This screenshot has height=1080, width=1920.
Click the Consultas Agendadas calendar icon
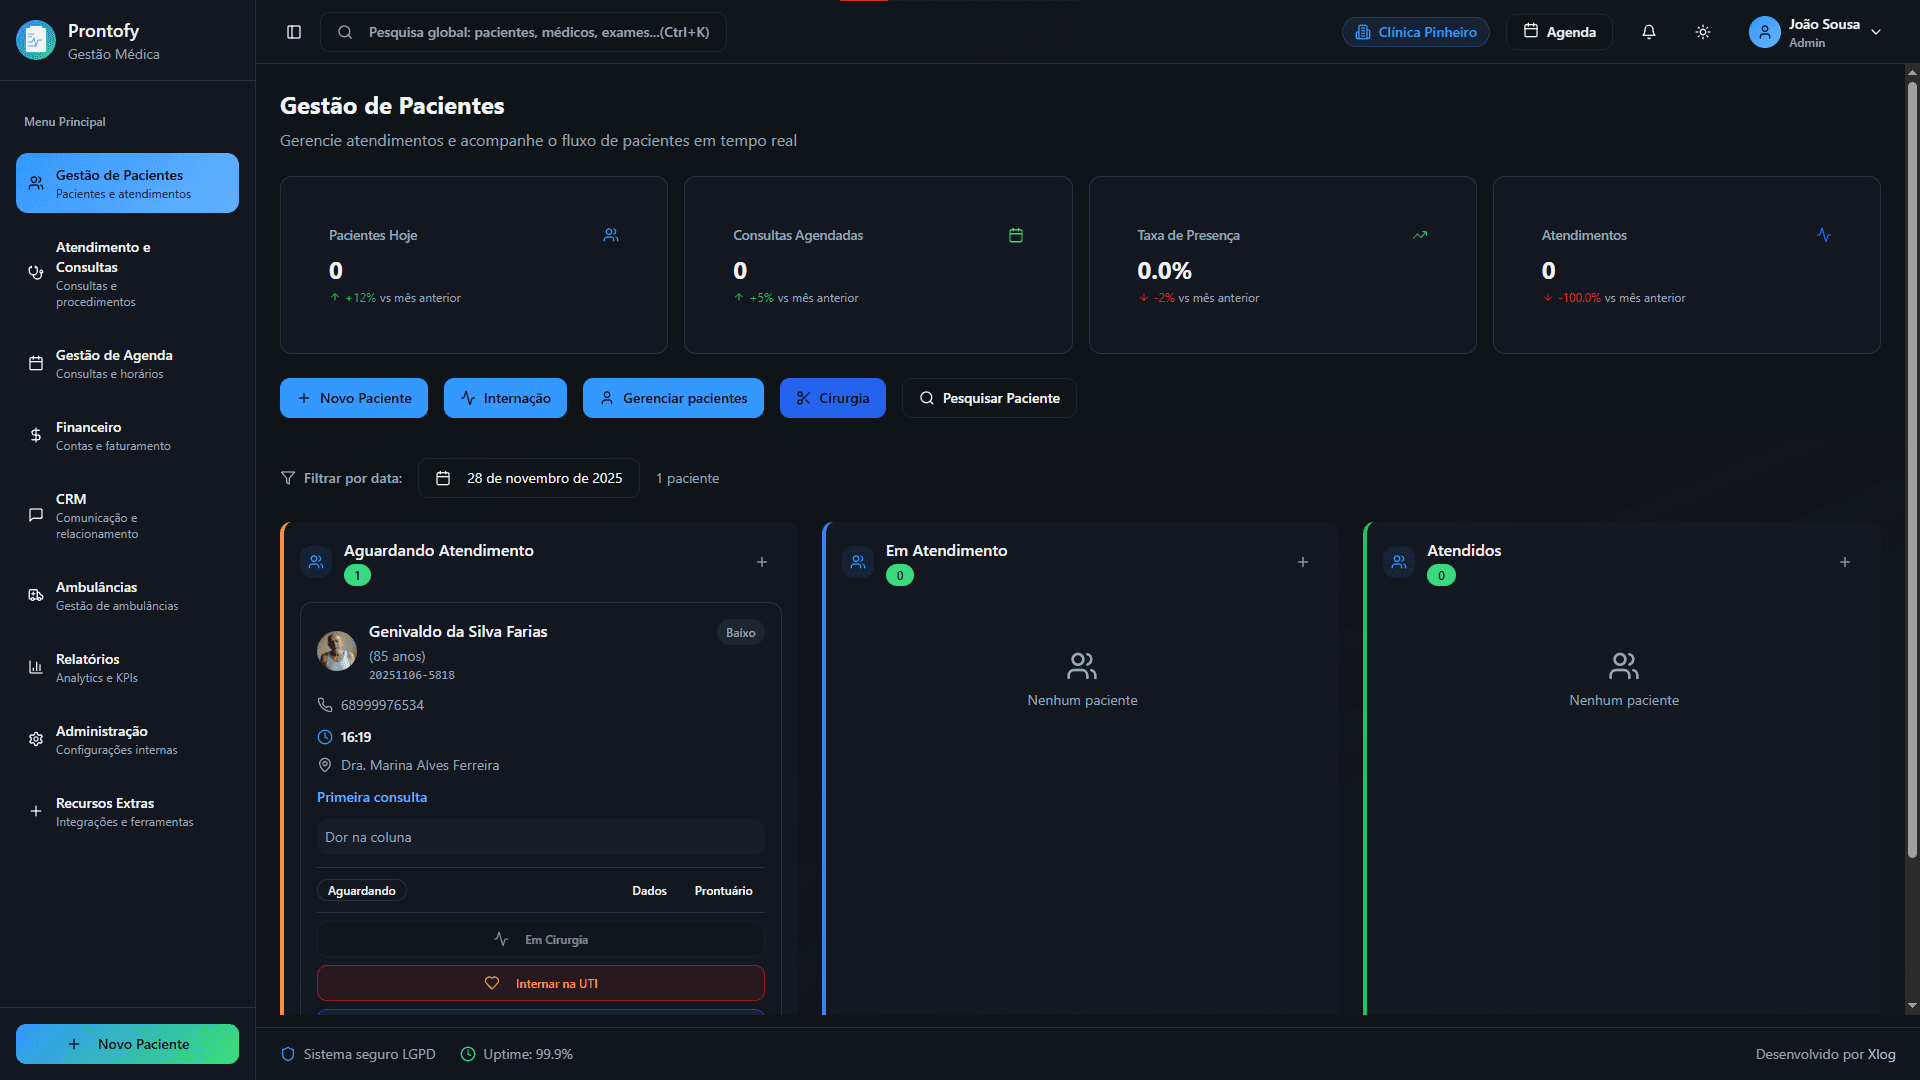(1016, 235)
